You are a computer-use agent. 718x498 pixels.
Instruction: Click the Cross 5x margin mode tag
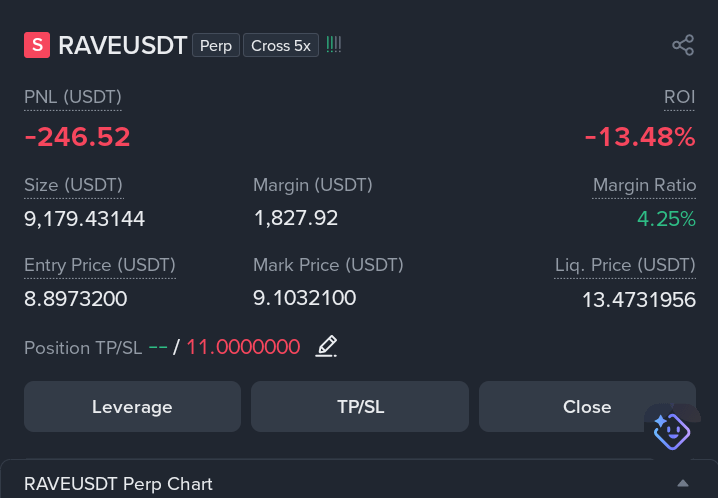click(281, 45)
